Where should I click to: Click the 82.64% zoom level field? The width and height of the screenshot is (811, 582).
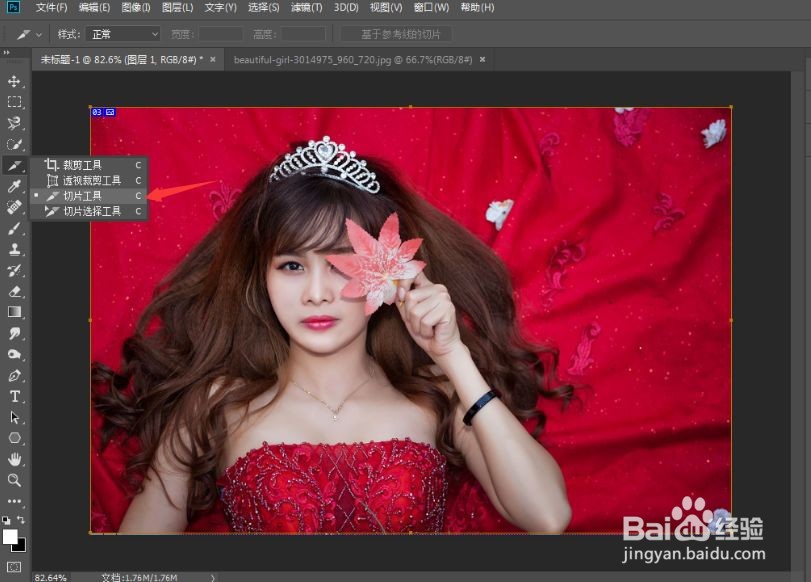click(51, 577)
